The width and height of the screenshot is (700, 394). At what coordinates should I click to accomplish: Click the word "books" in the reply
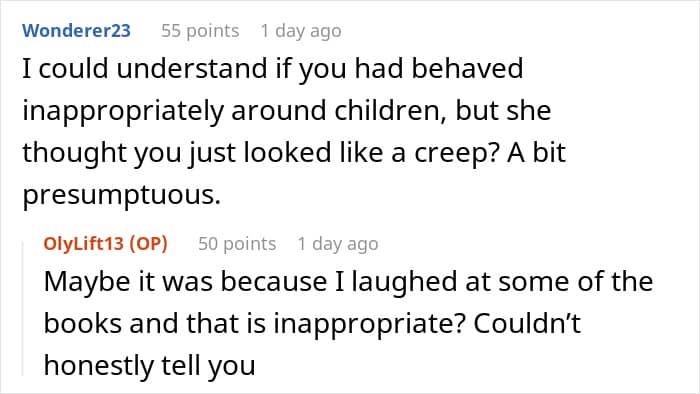[83, 323]
